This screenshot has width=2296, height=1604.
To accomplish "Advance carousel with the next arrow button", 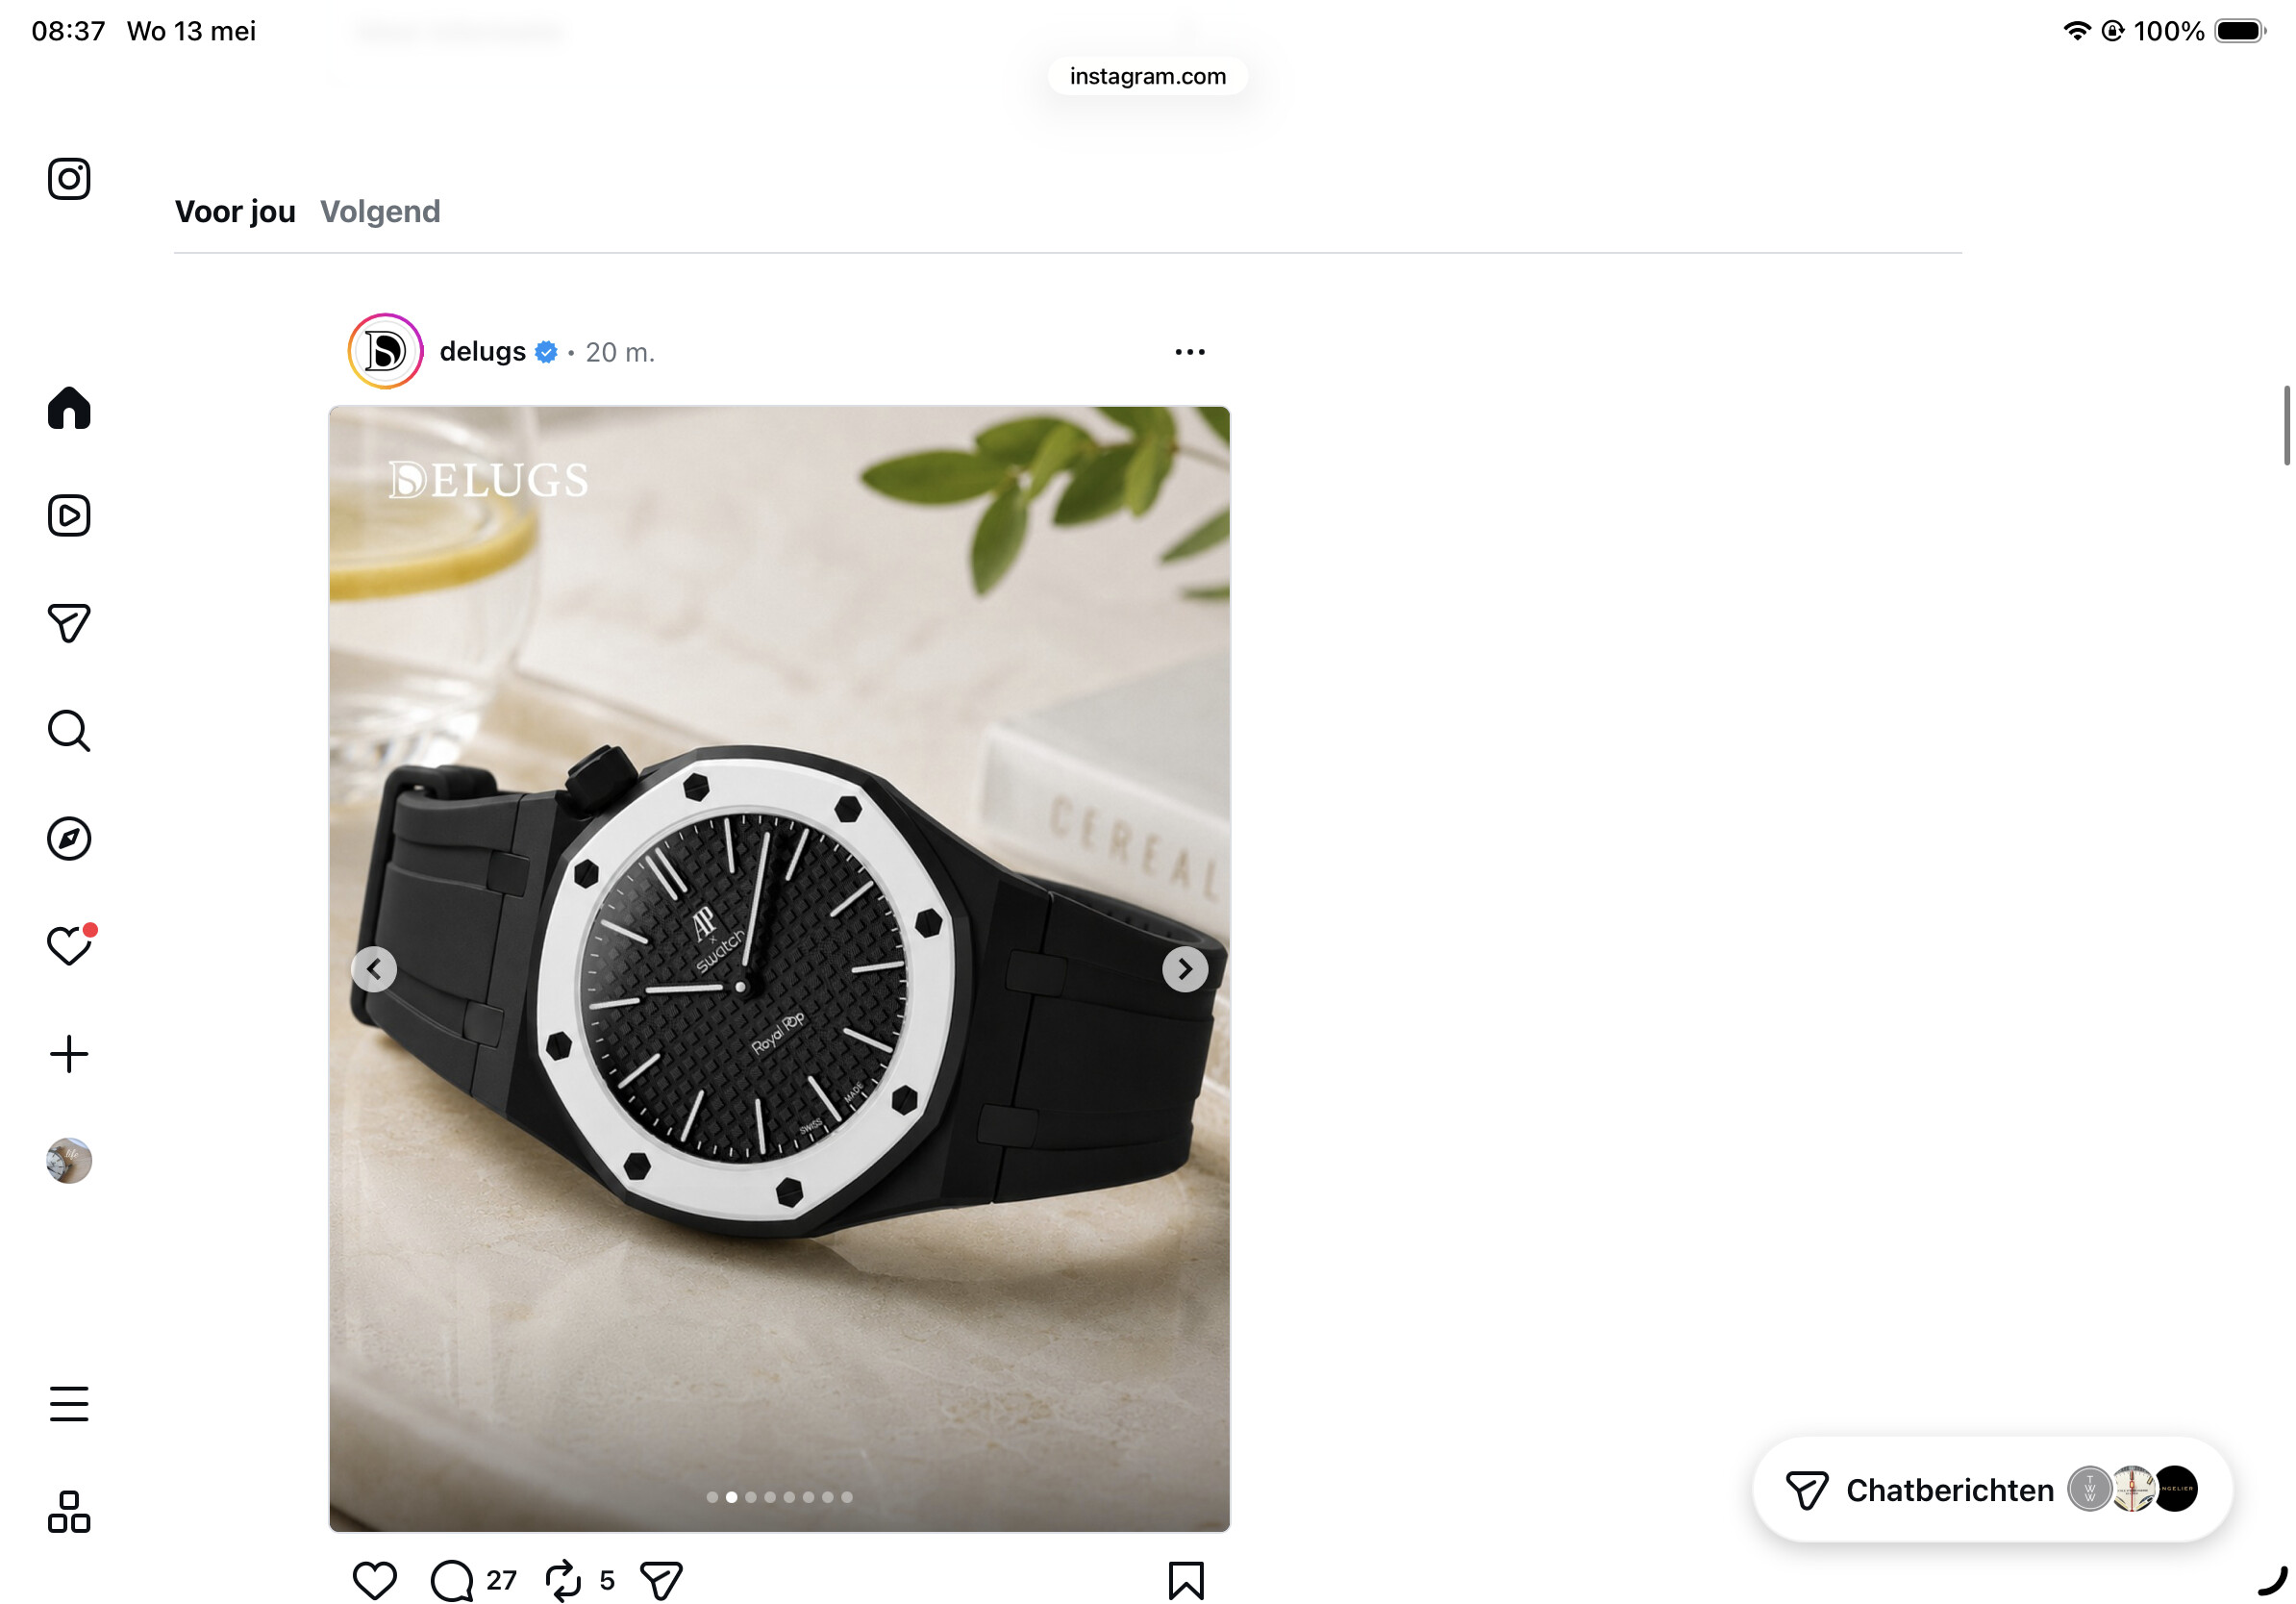I will tap(1185, 969).
